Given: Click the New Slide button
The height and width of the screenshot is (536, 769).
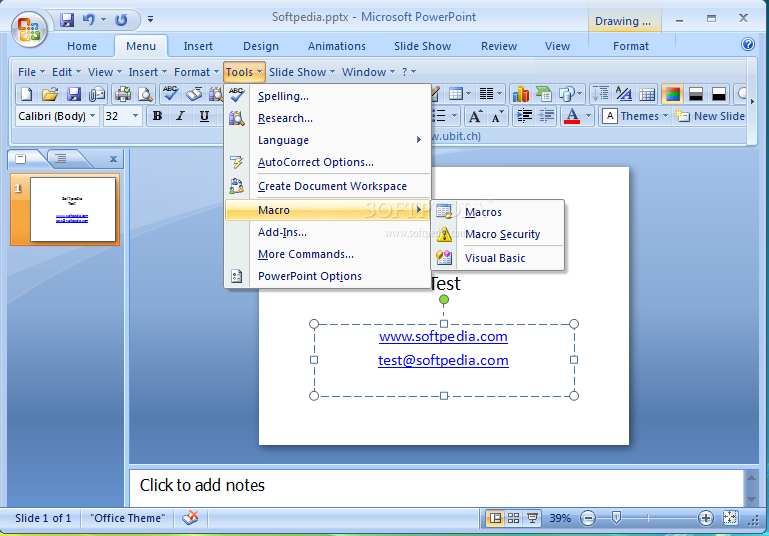Looking at the screenshot, I should coord(710,116).
